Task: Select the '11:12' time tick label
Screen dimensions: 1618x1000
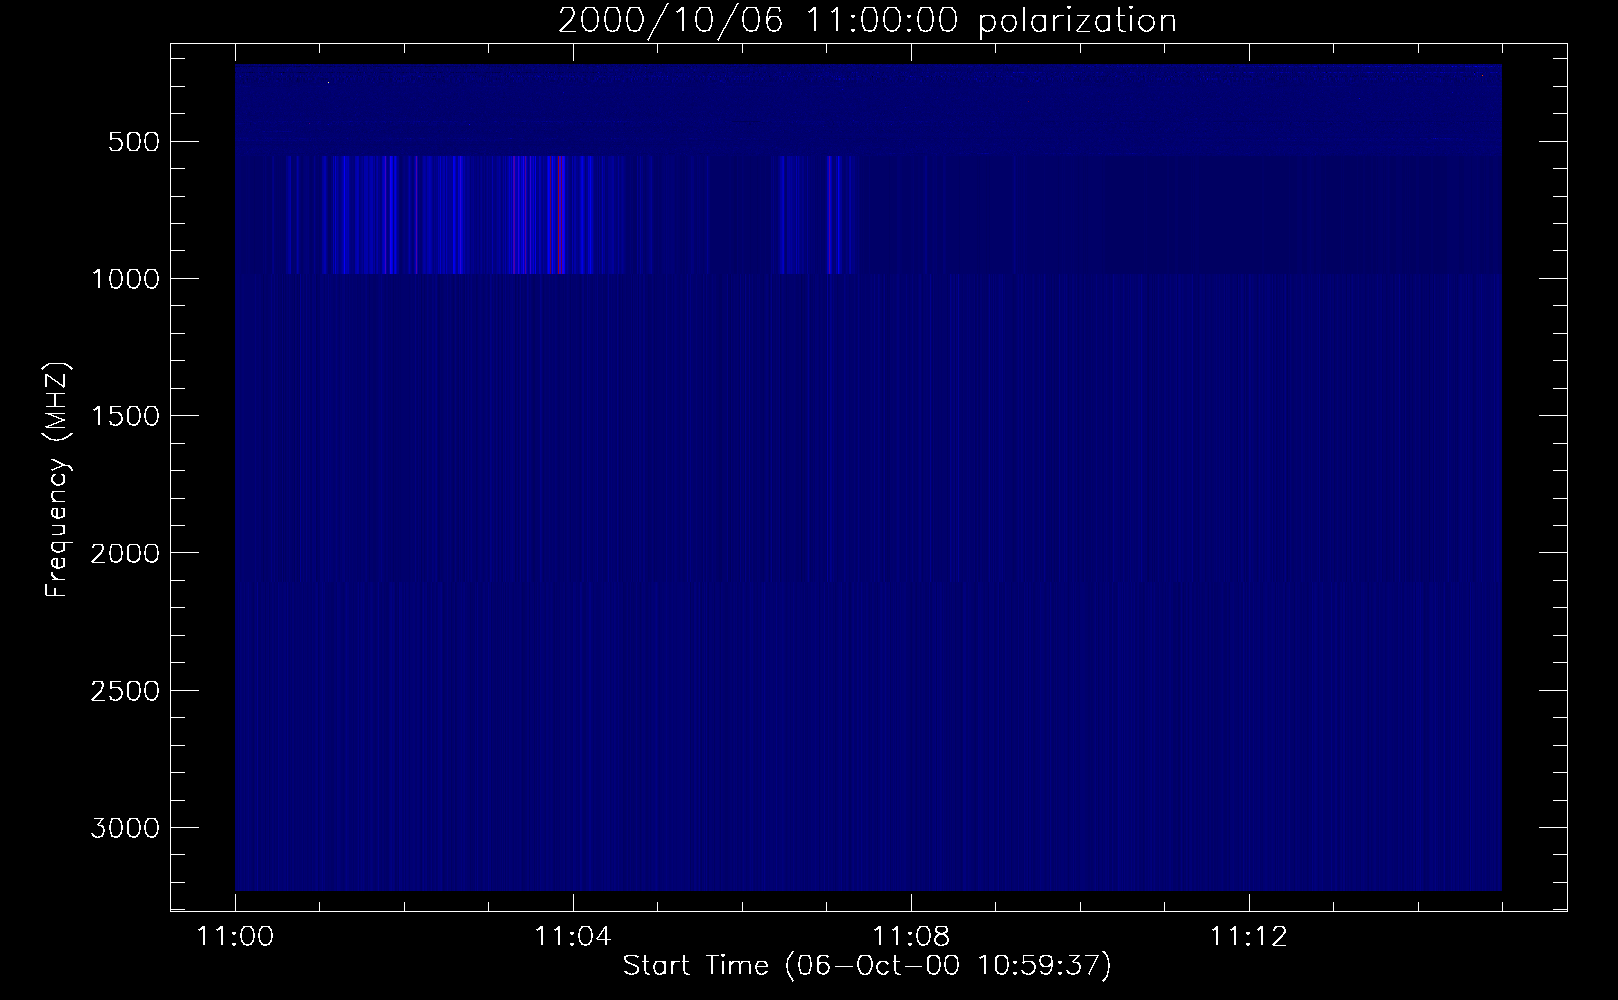Action: pos(1248,938)
